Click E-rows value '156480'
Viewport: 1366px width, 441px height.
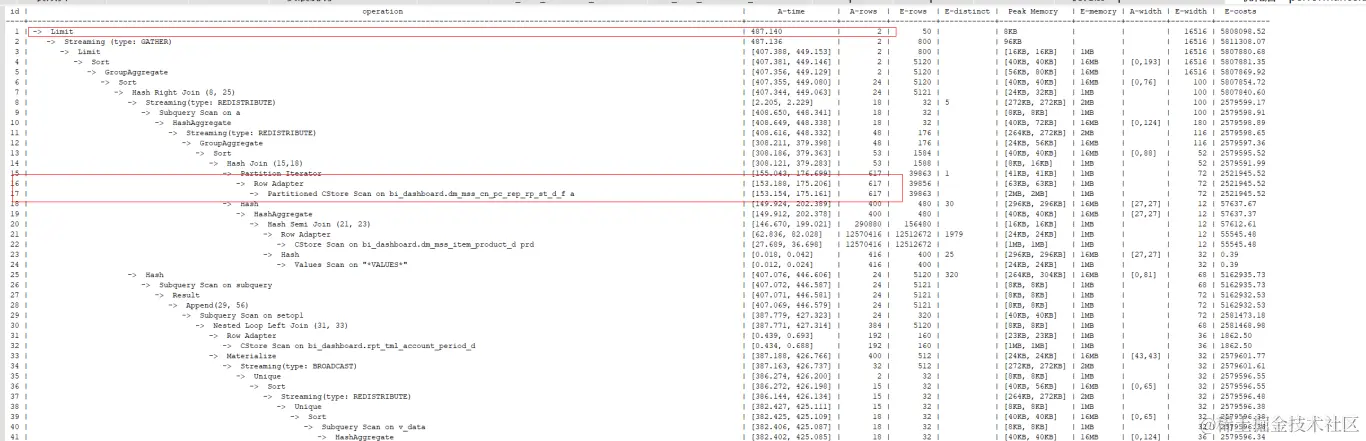(x=917, y=224)
